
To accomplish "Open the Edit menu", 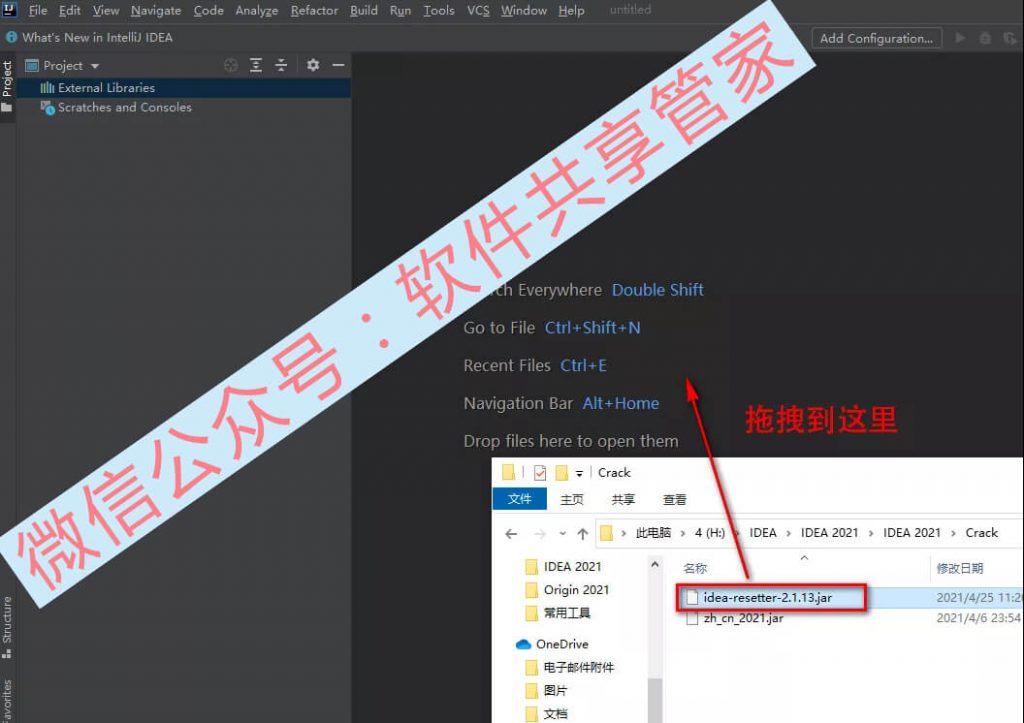I will (69, 10).
